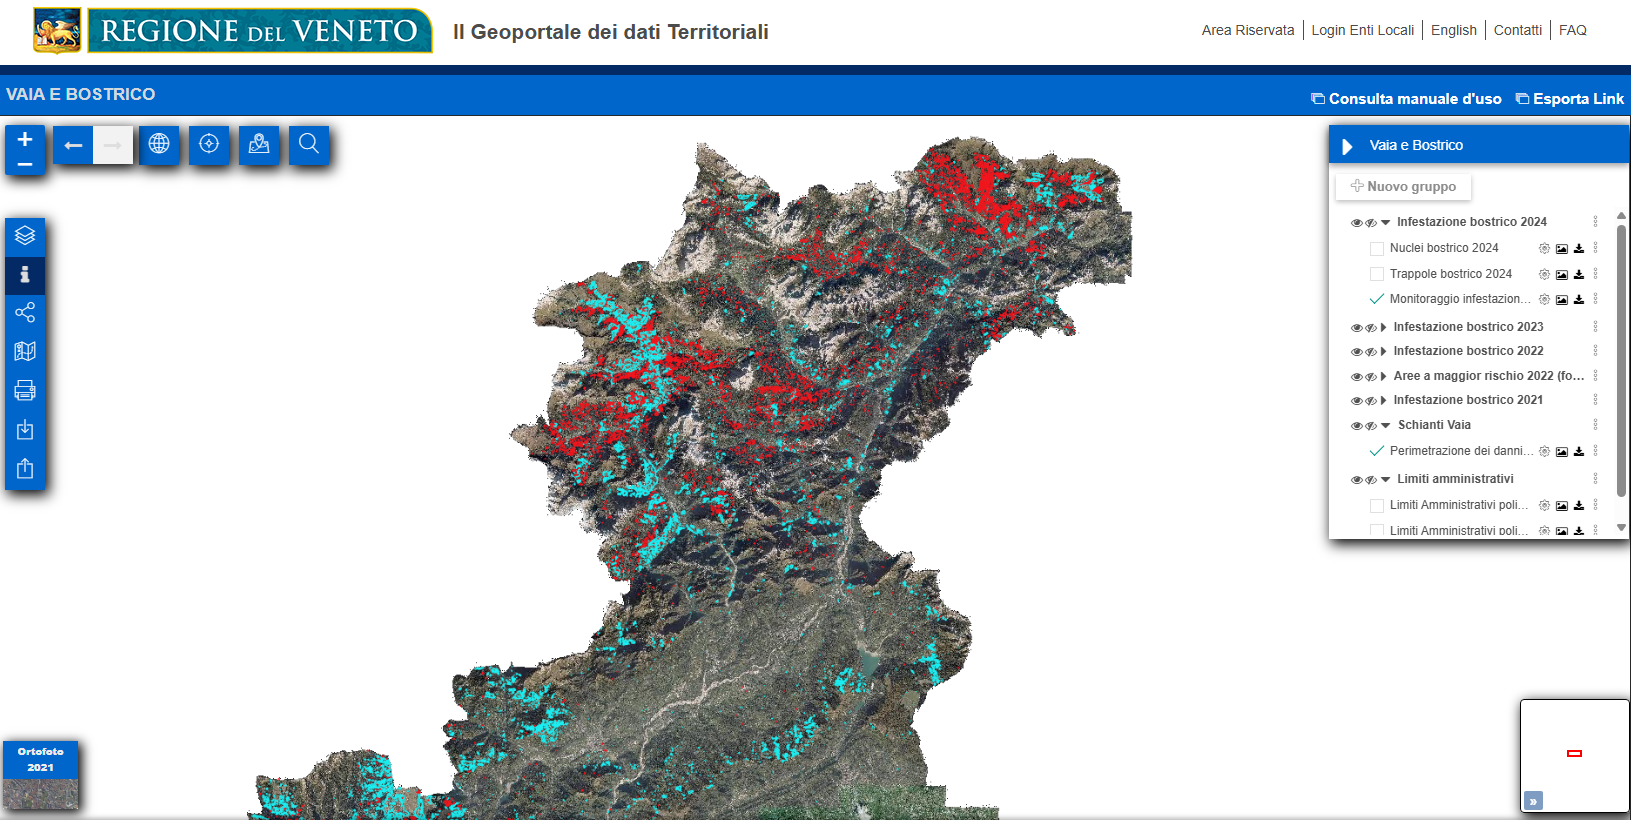The width and height of the screenshot is (1631, 820).
Task: Zoom in on the map with plus button
Action: point(25,139)
